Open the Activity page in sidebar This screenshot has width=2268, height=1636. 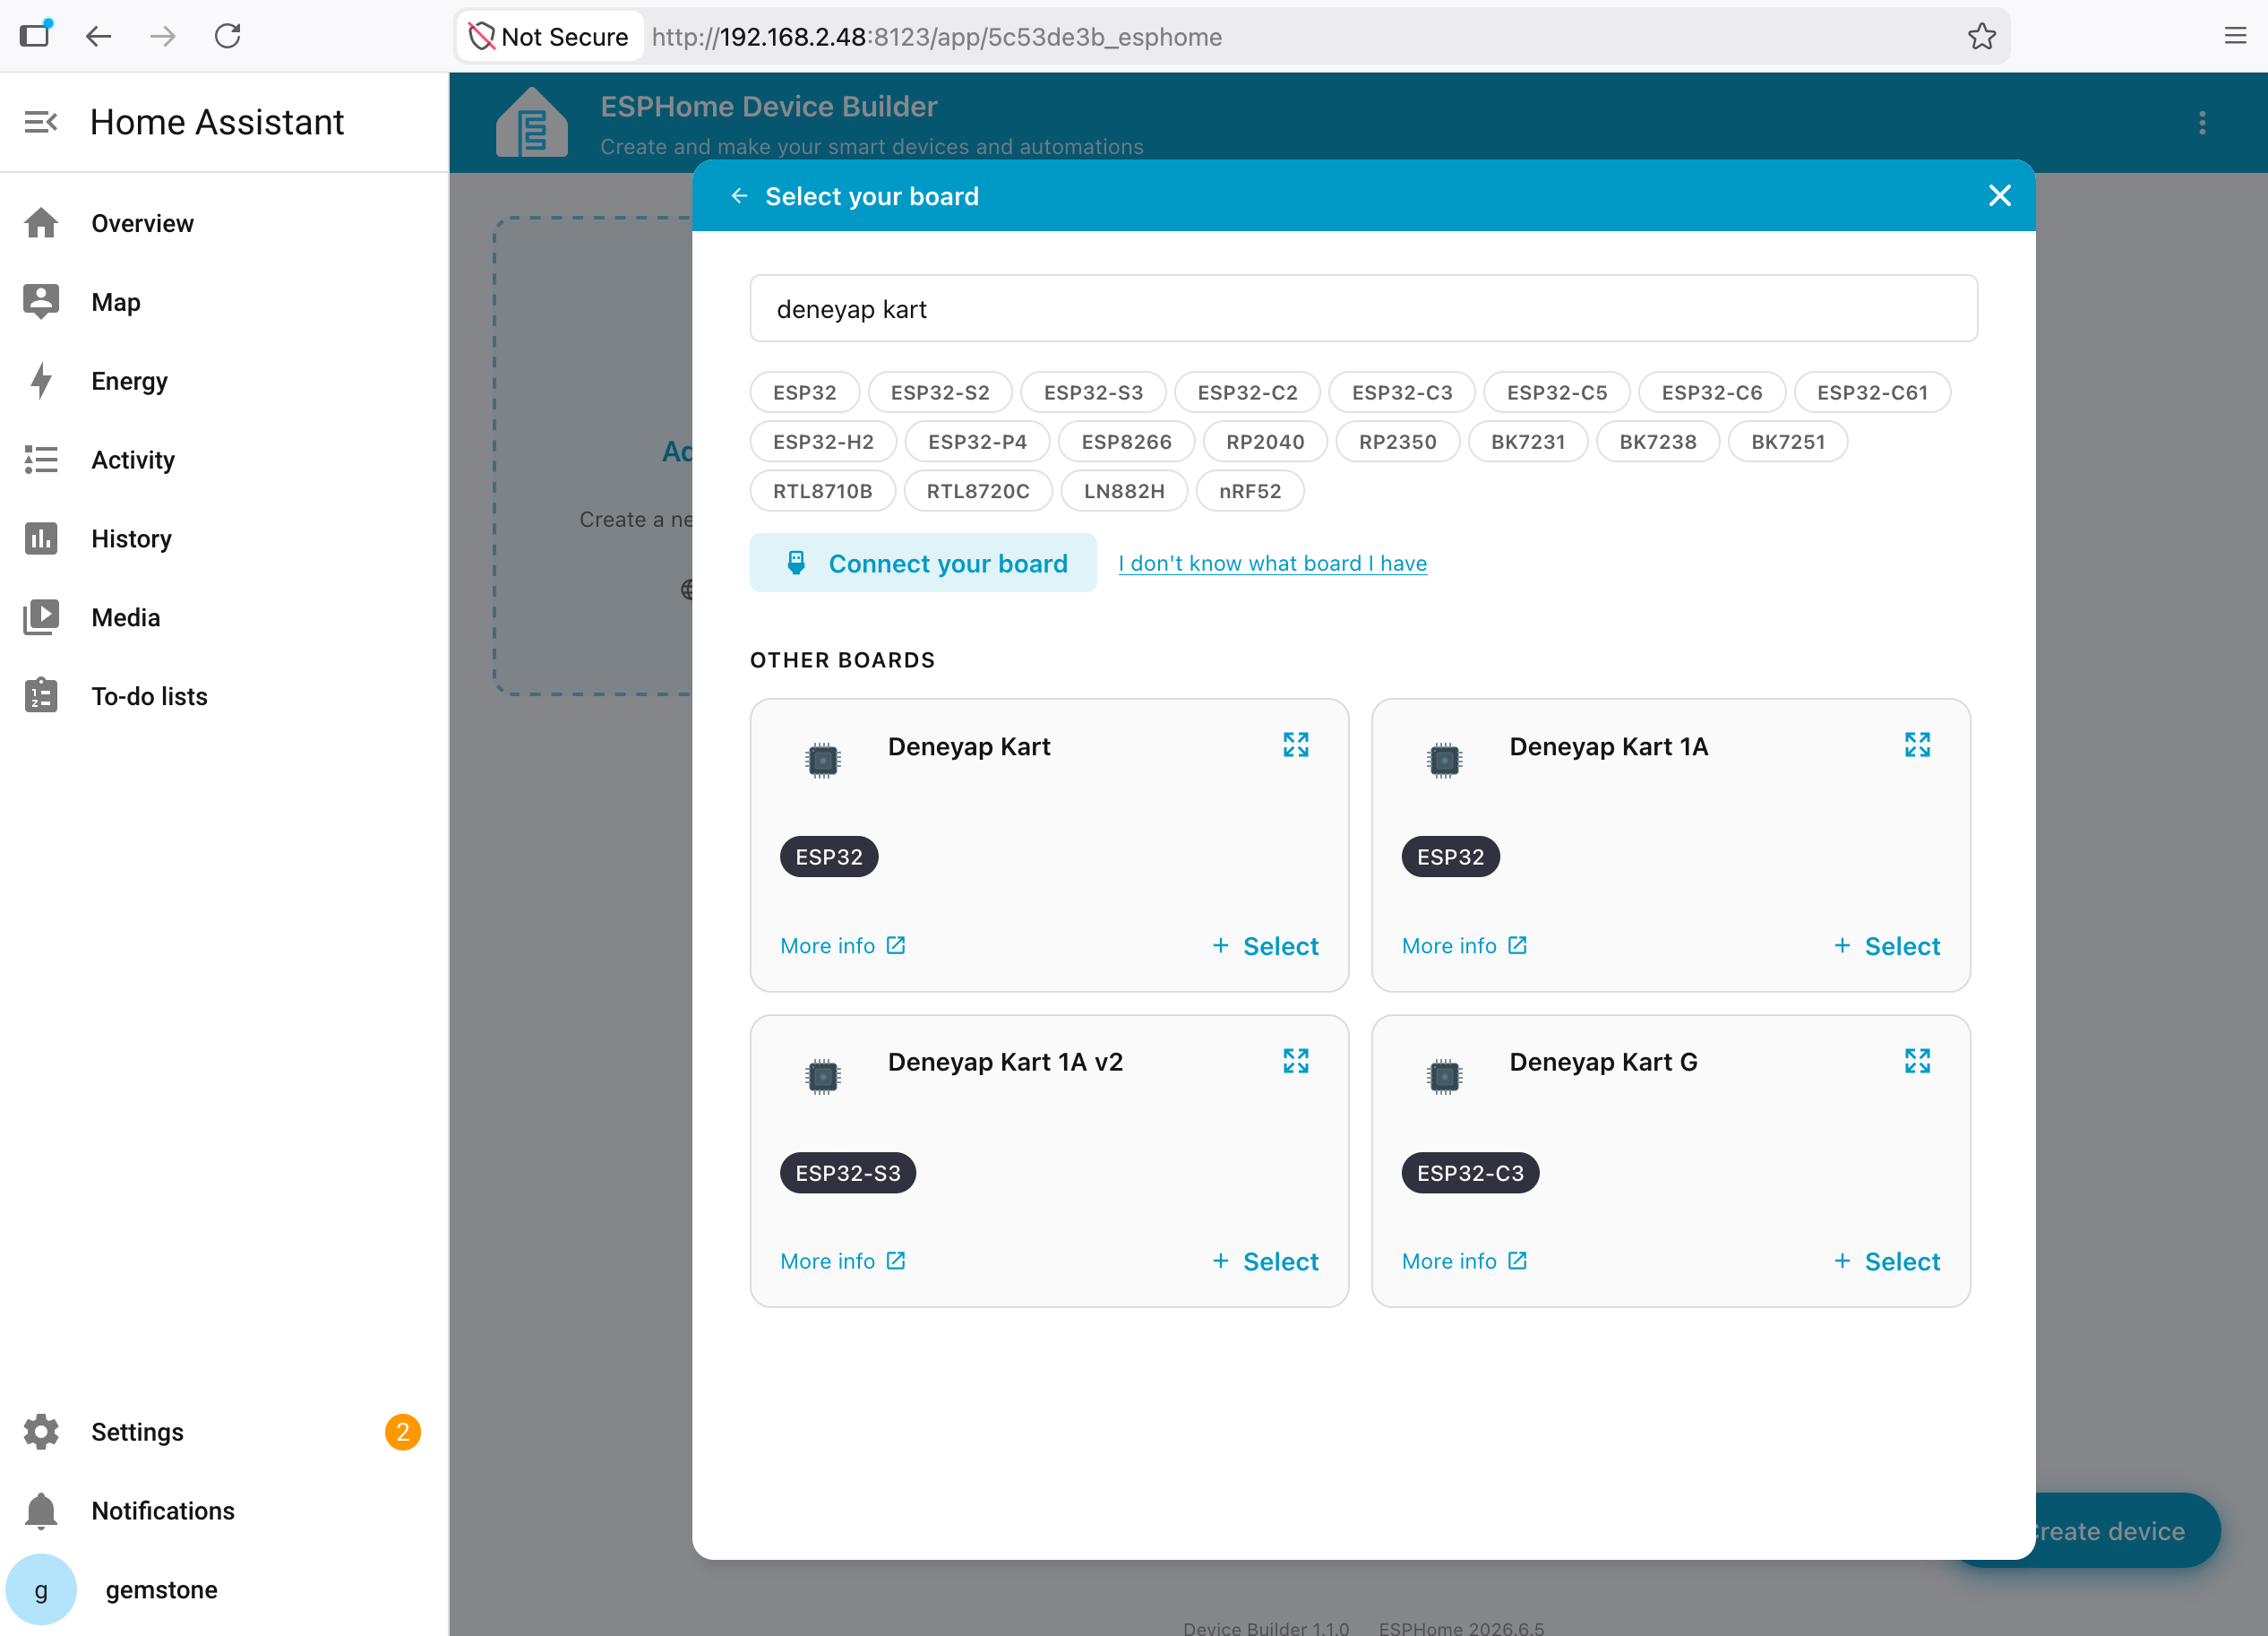(224, 460)
